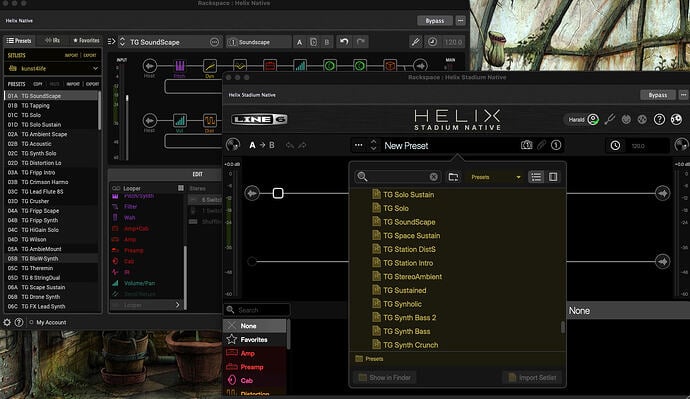Toggle Bypass in Helix Native window

tap(435, 21)
